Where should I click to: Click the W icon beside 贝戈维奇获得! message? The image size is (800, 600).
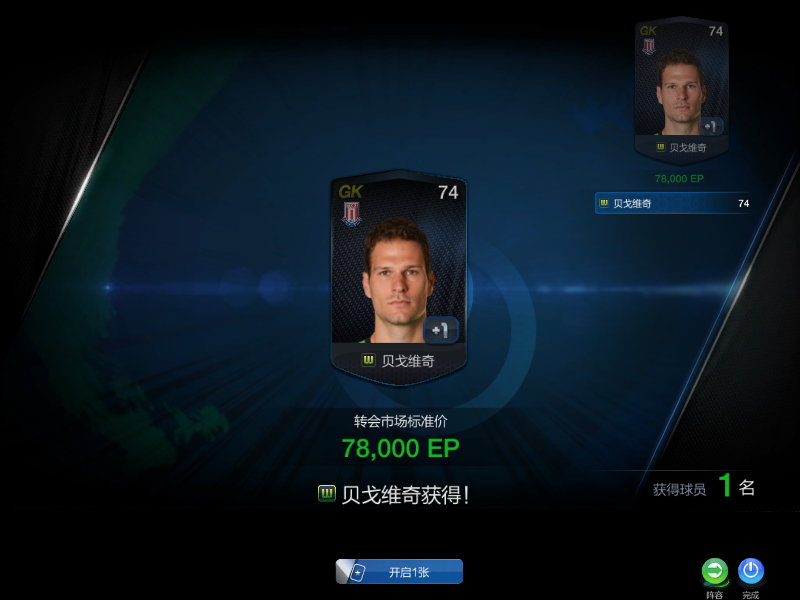(327, 493)
